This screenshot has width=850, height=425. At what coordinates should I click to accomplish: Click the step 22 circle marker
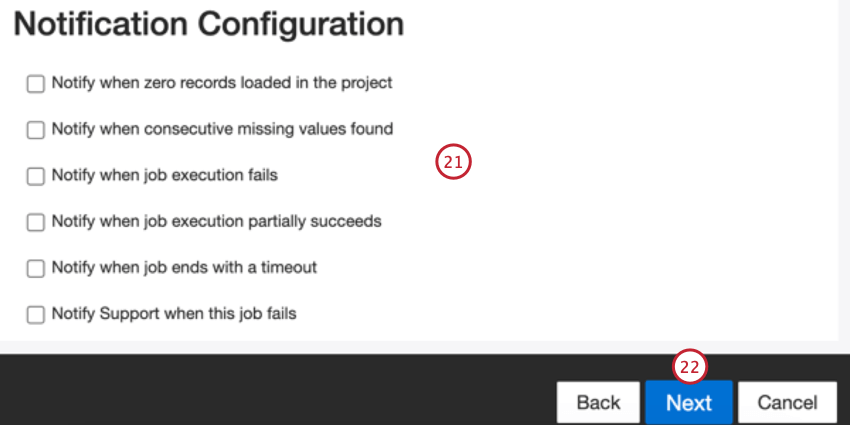pos(689,366)
